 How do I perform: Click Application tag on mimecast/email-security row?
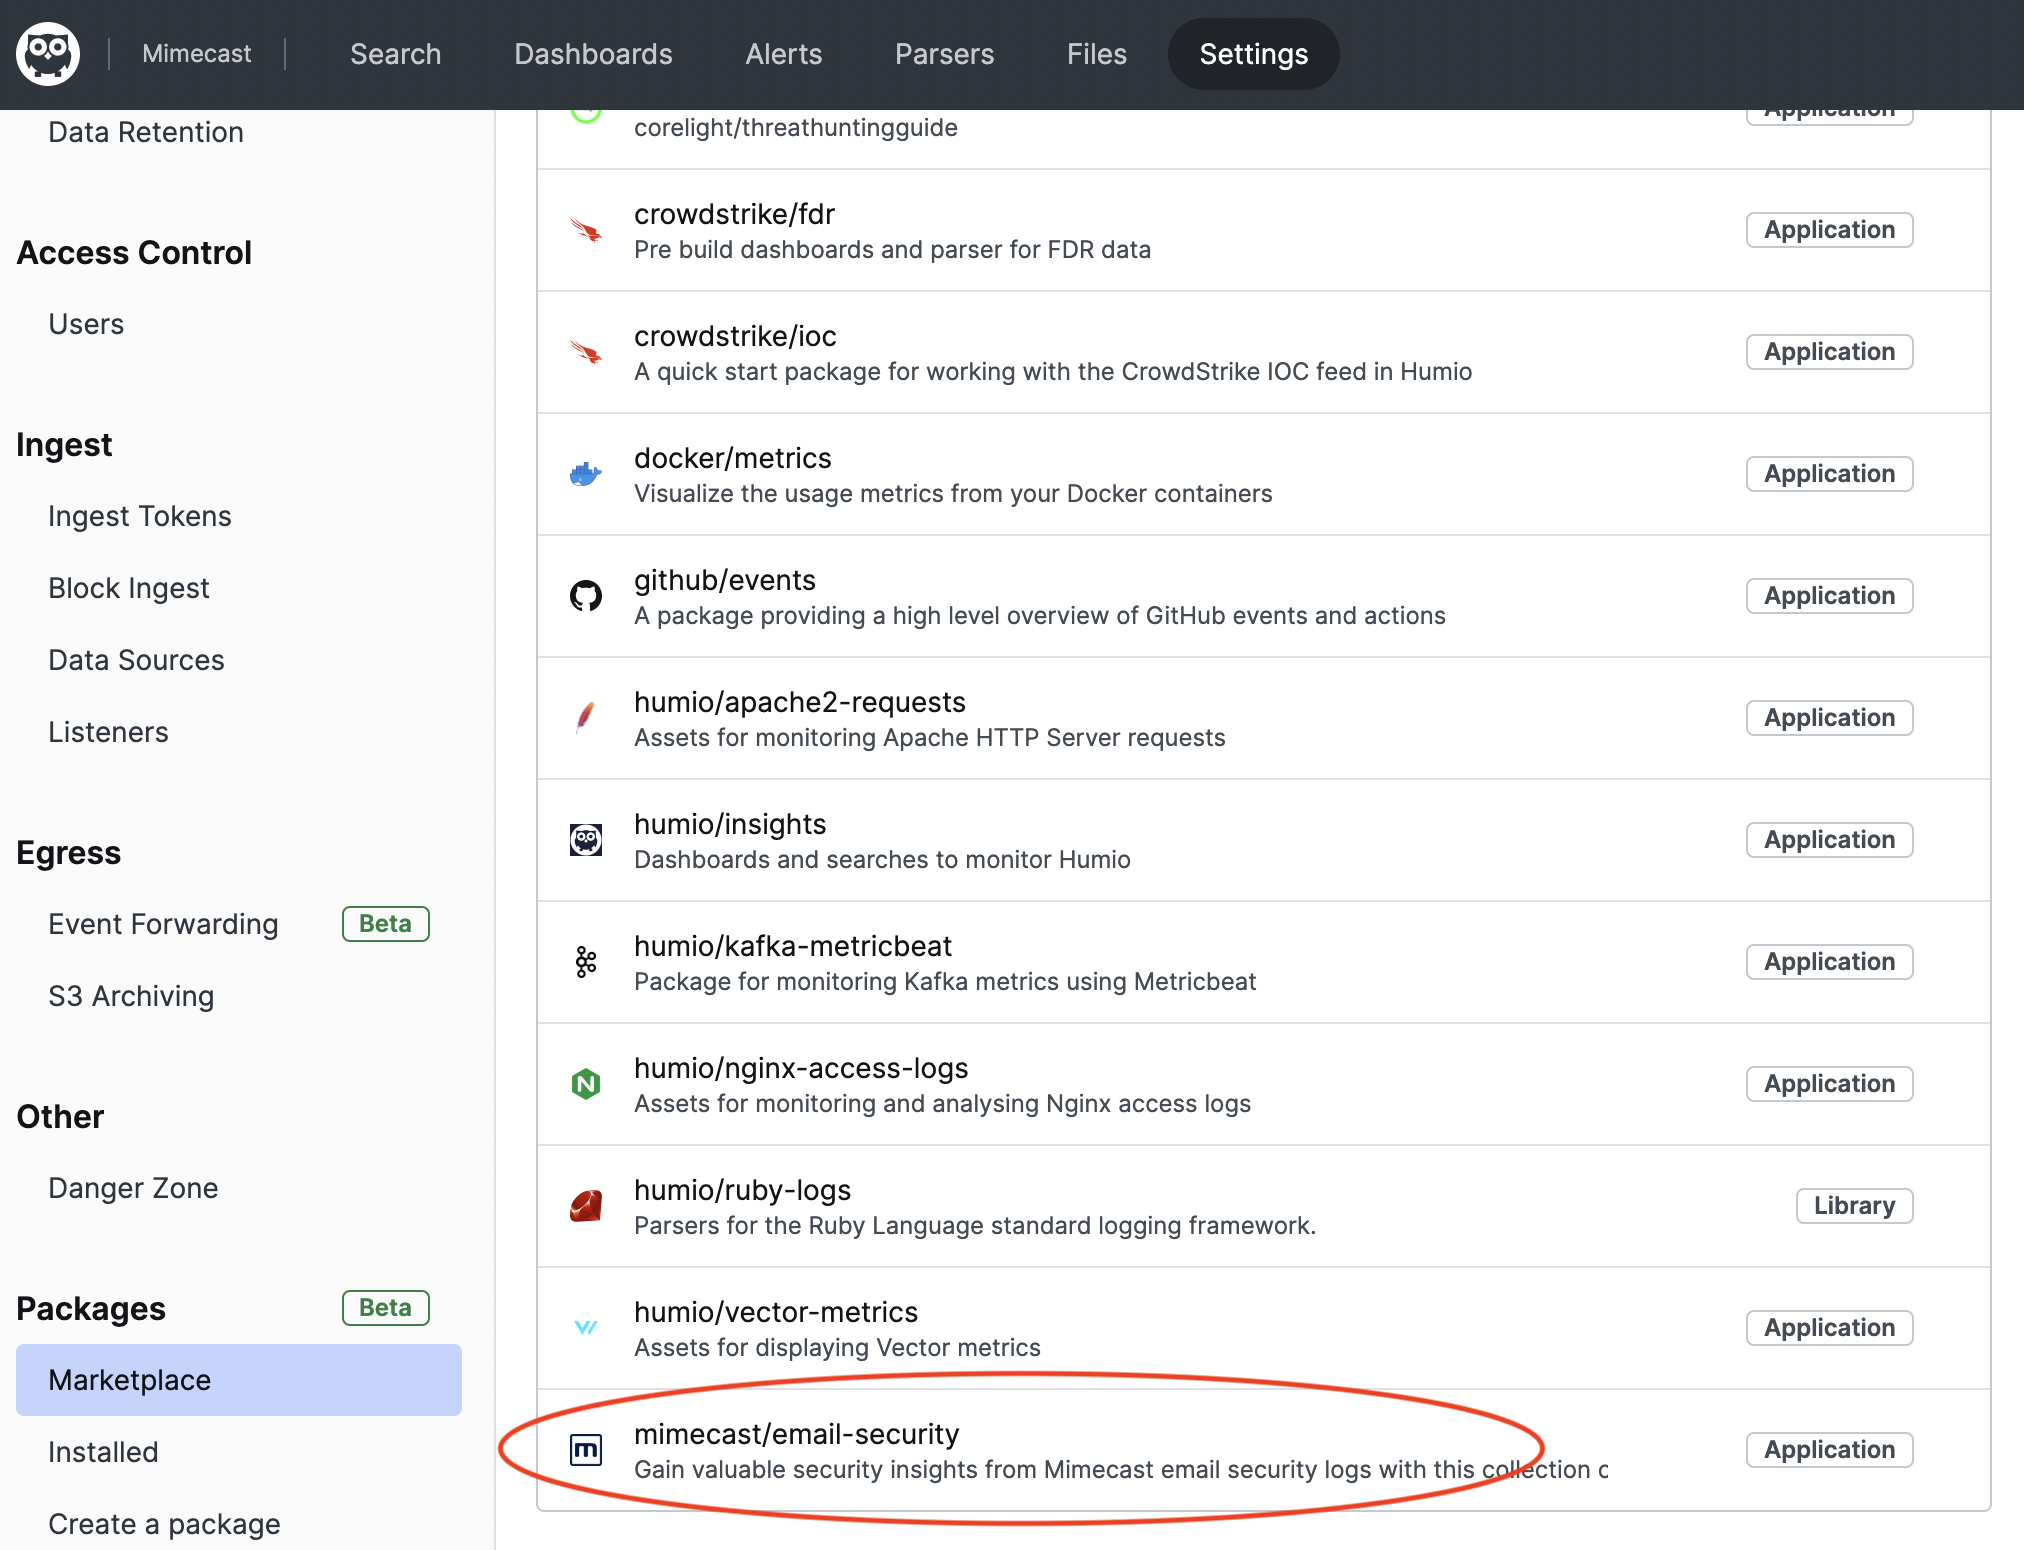[1830, 1450]
